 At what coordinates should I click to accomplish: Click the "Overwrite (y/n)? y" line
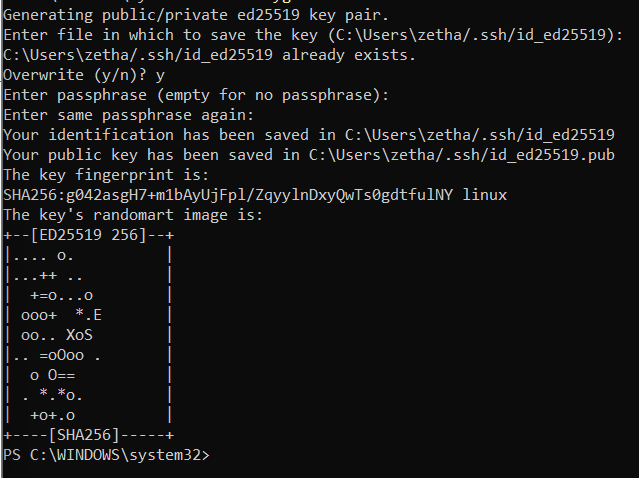[85, 75]
